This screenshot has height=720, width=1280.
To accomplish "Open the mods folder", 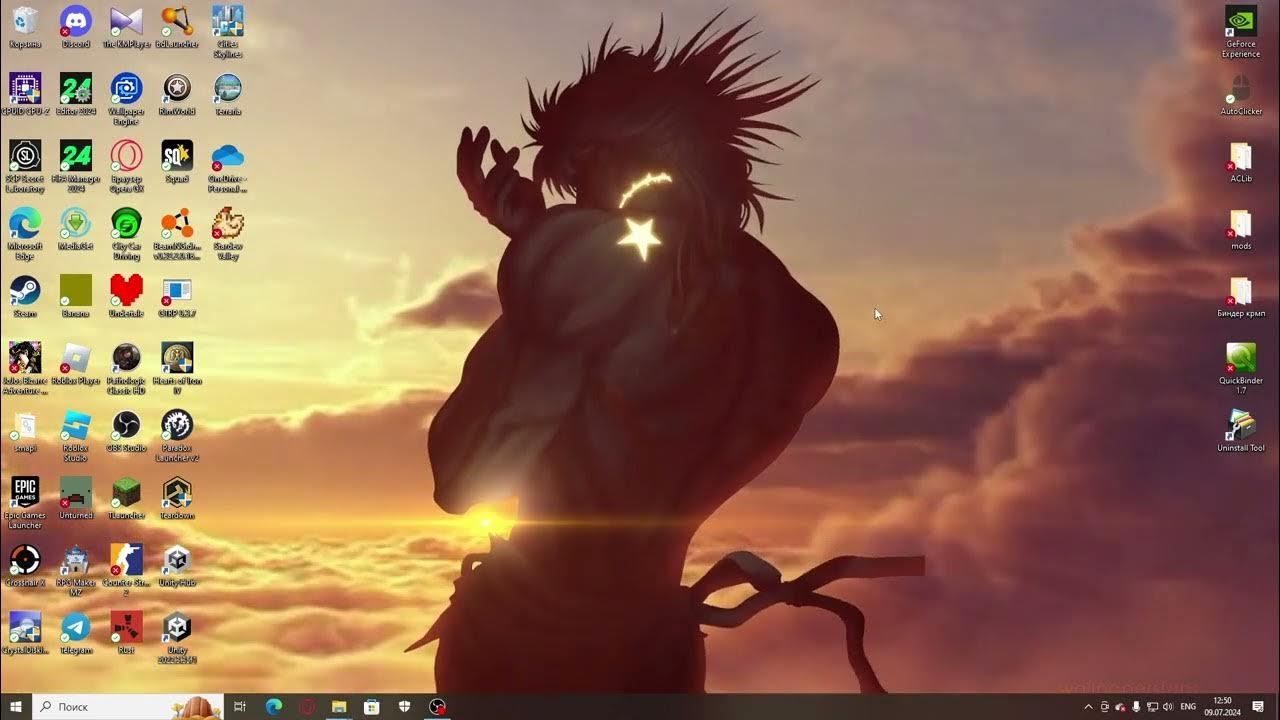I will (x=1241, y=228).
